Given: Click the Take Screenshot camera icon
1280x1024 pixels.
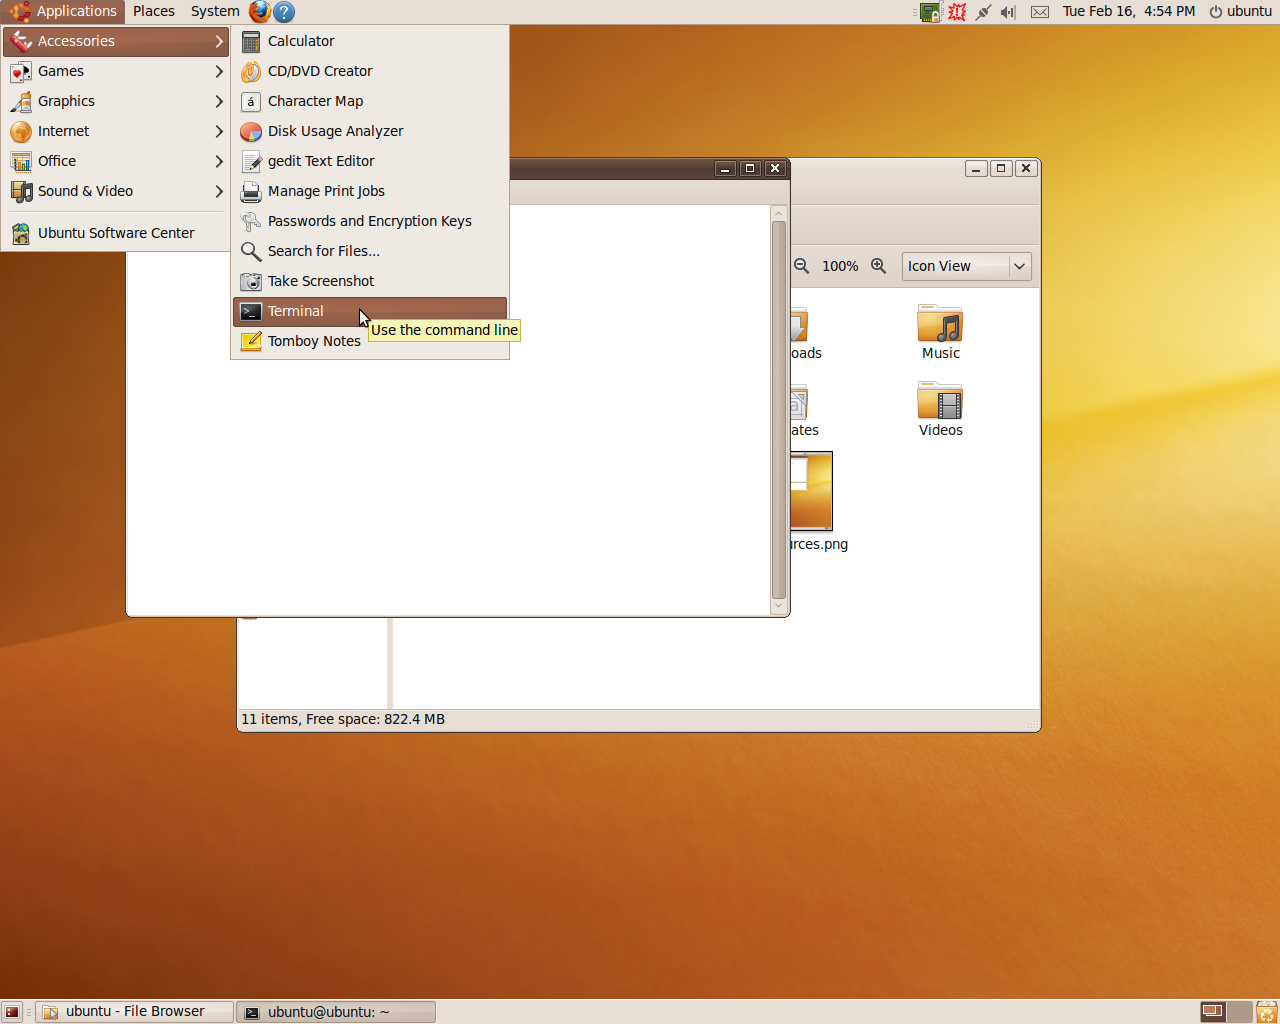Looking at the screenshot, I should 250,281.
